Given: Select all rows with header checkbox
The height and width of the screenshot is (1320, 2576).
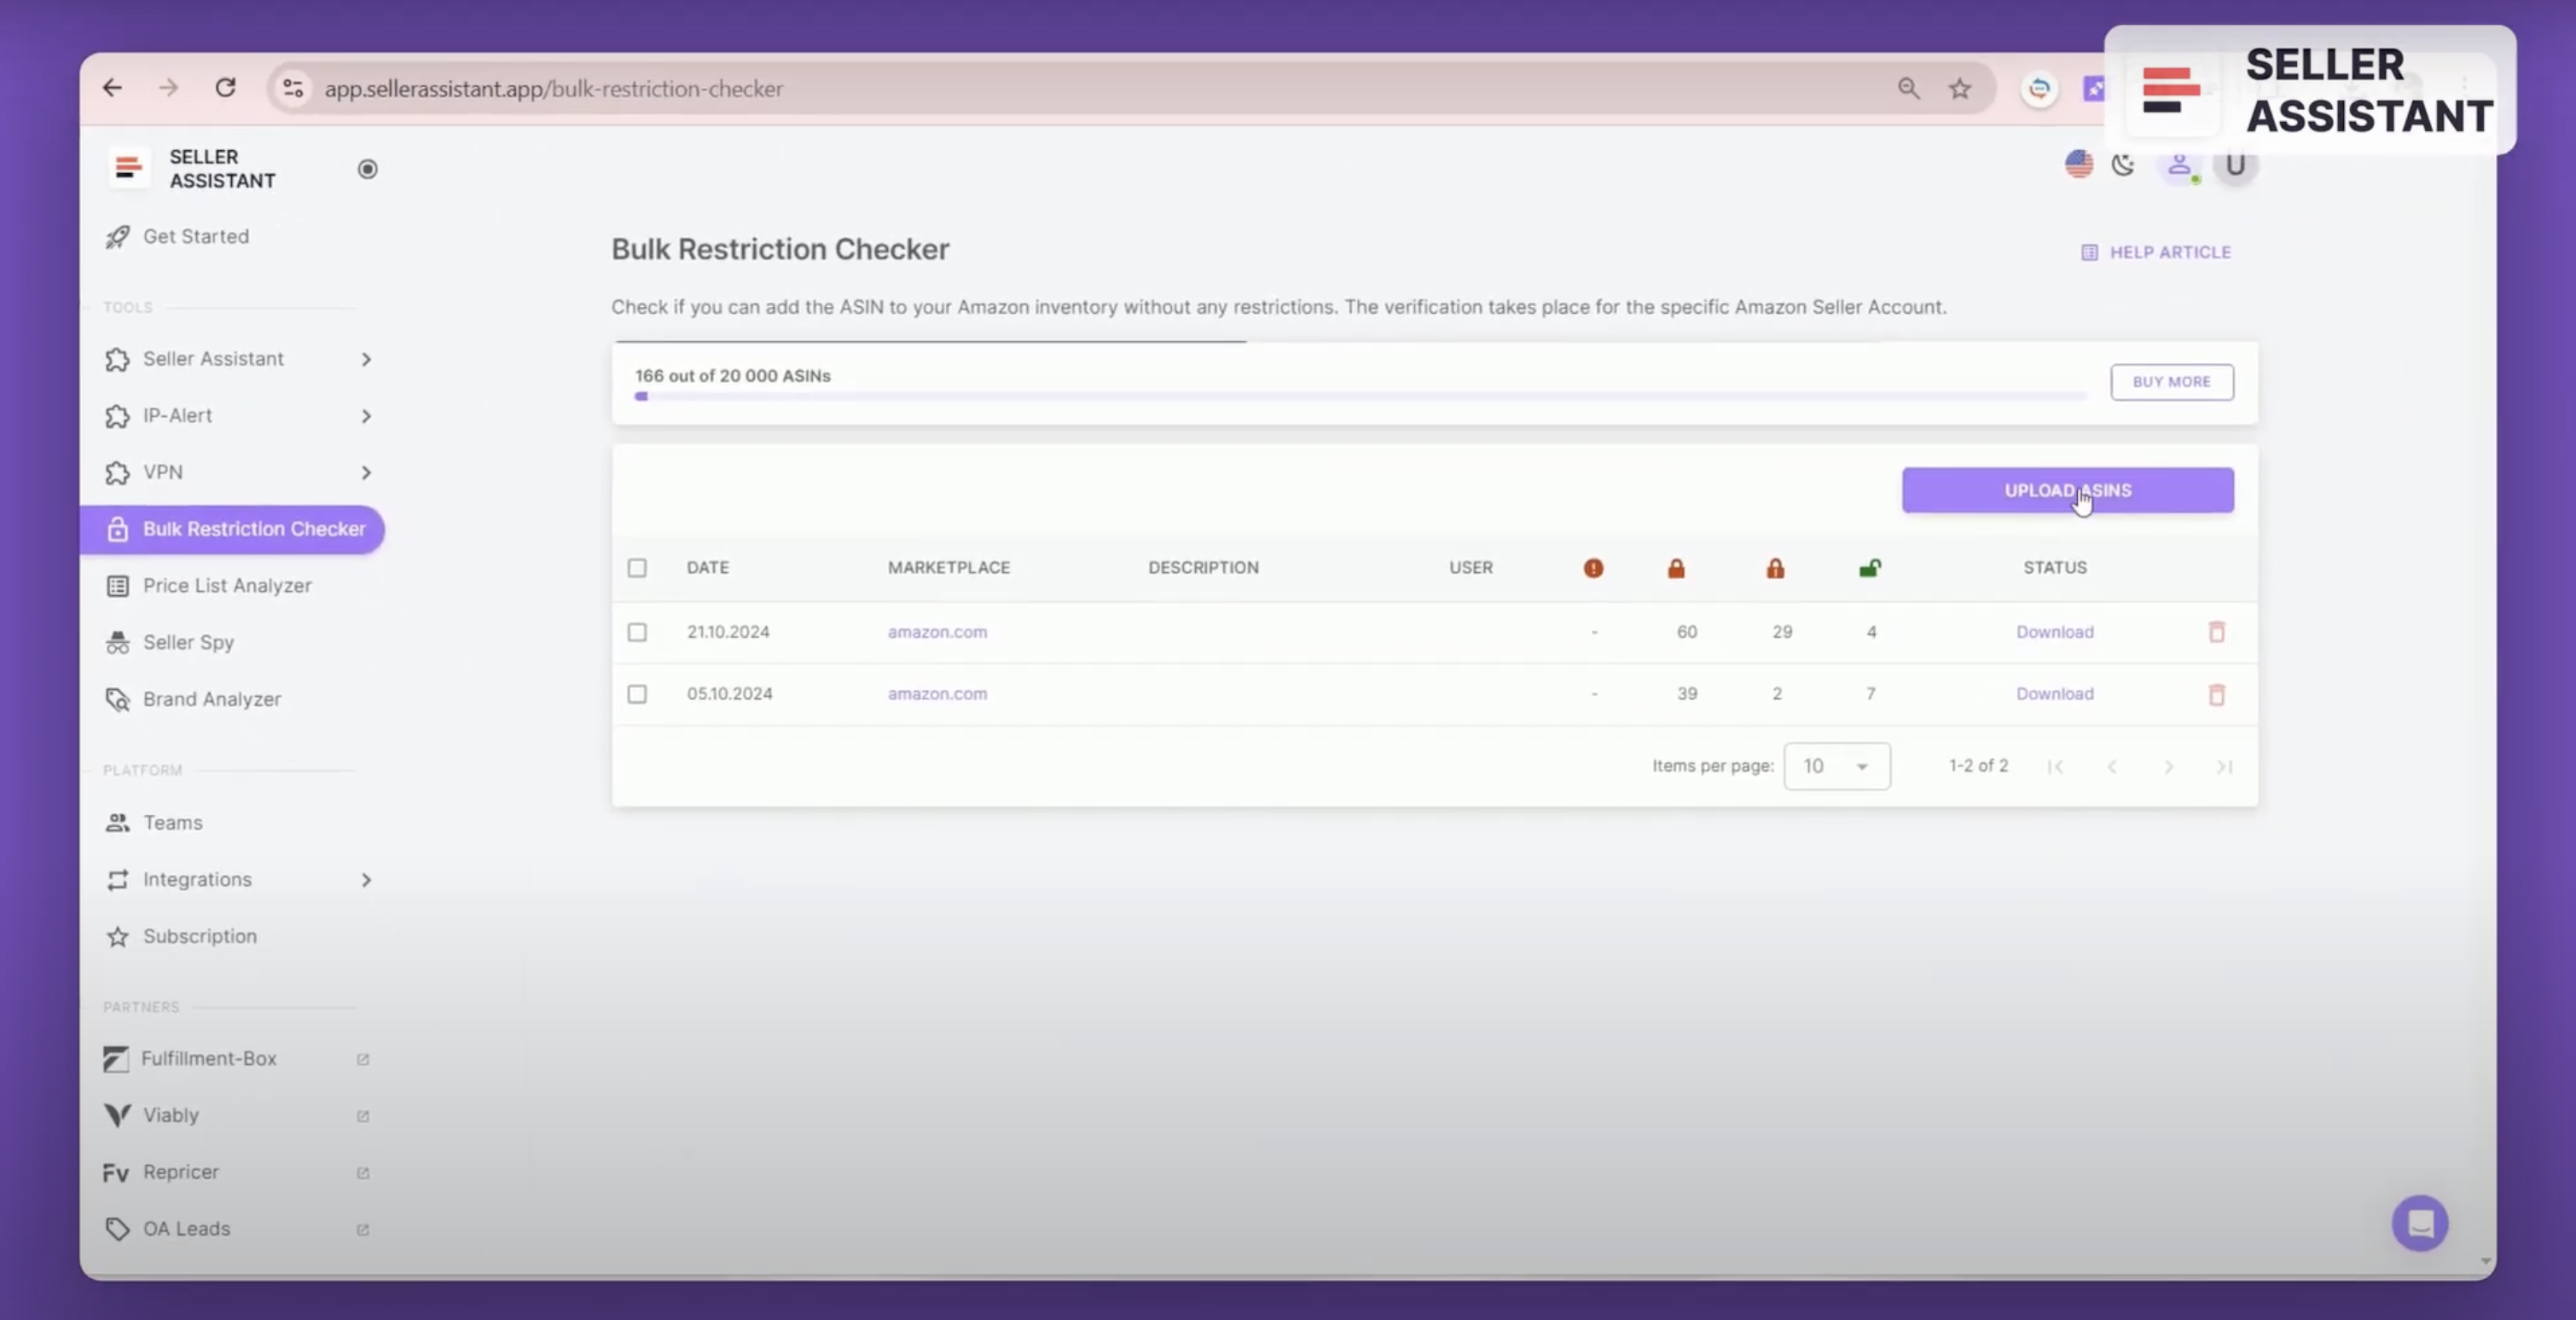Looking at the screenshot, I should 637,568.
